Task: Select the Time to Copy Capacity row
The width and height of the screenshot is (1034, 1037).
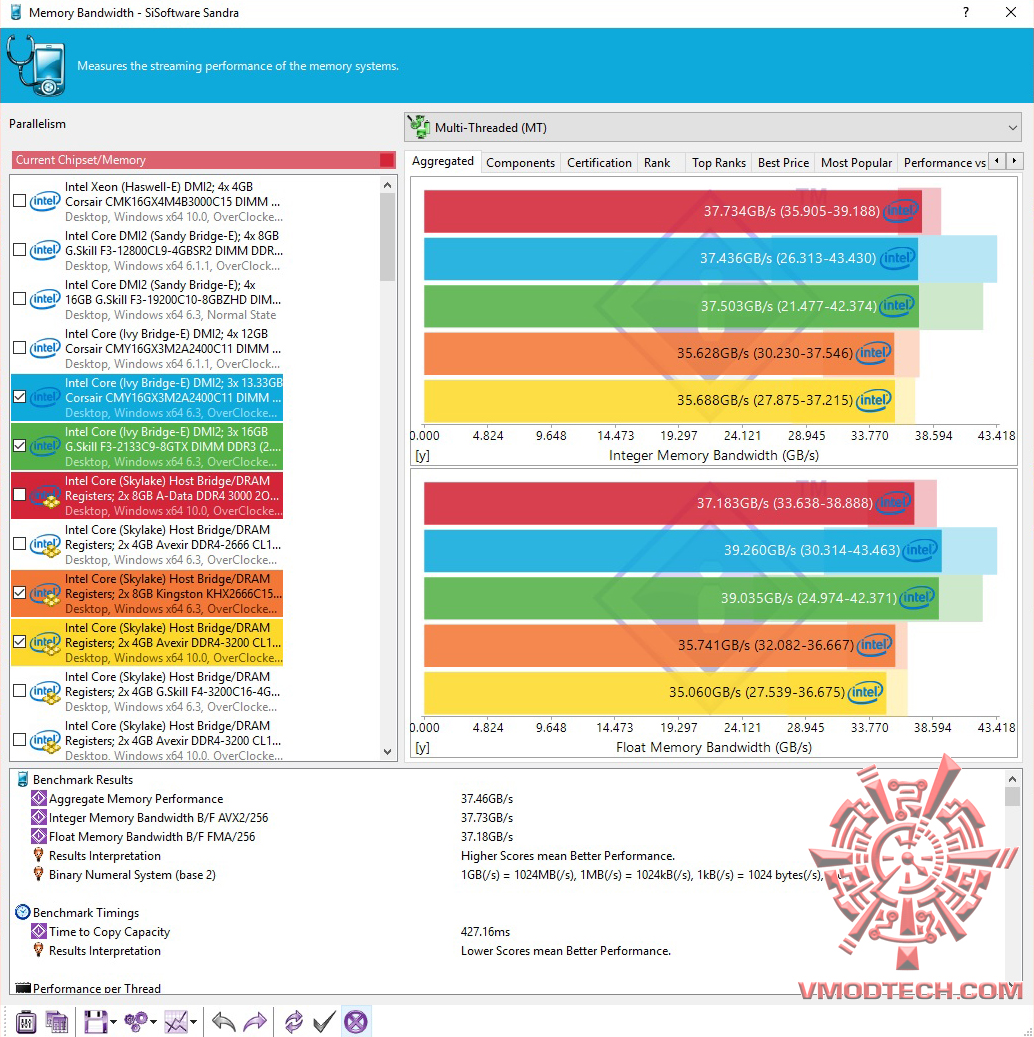Action: coord(509,931)
